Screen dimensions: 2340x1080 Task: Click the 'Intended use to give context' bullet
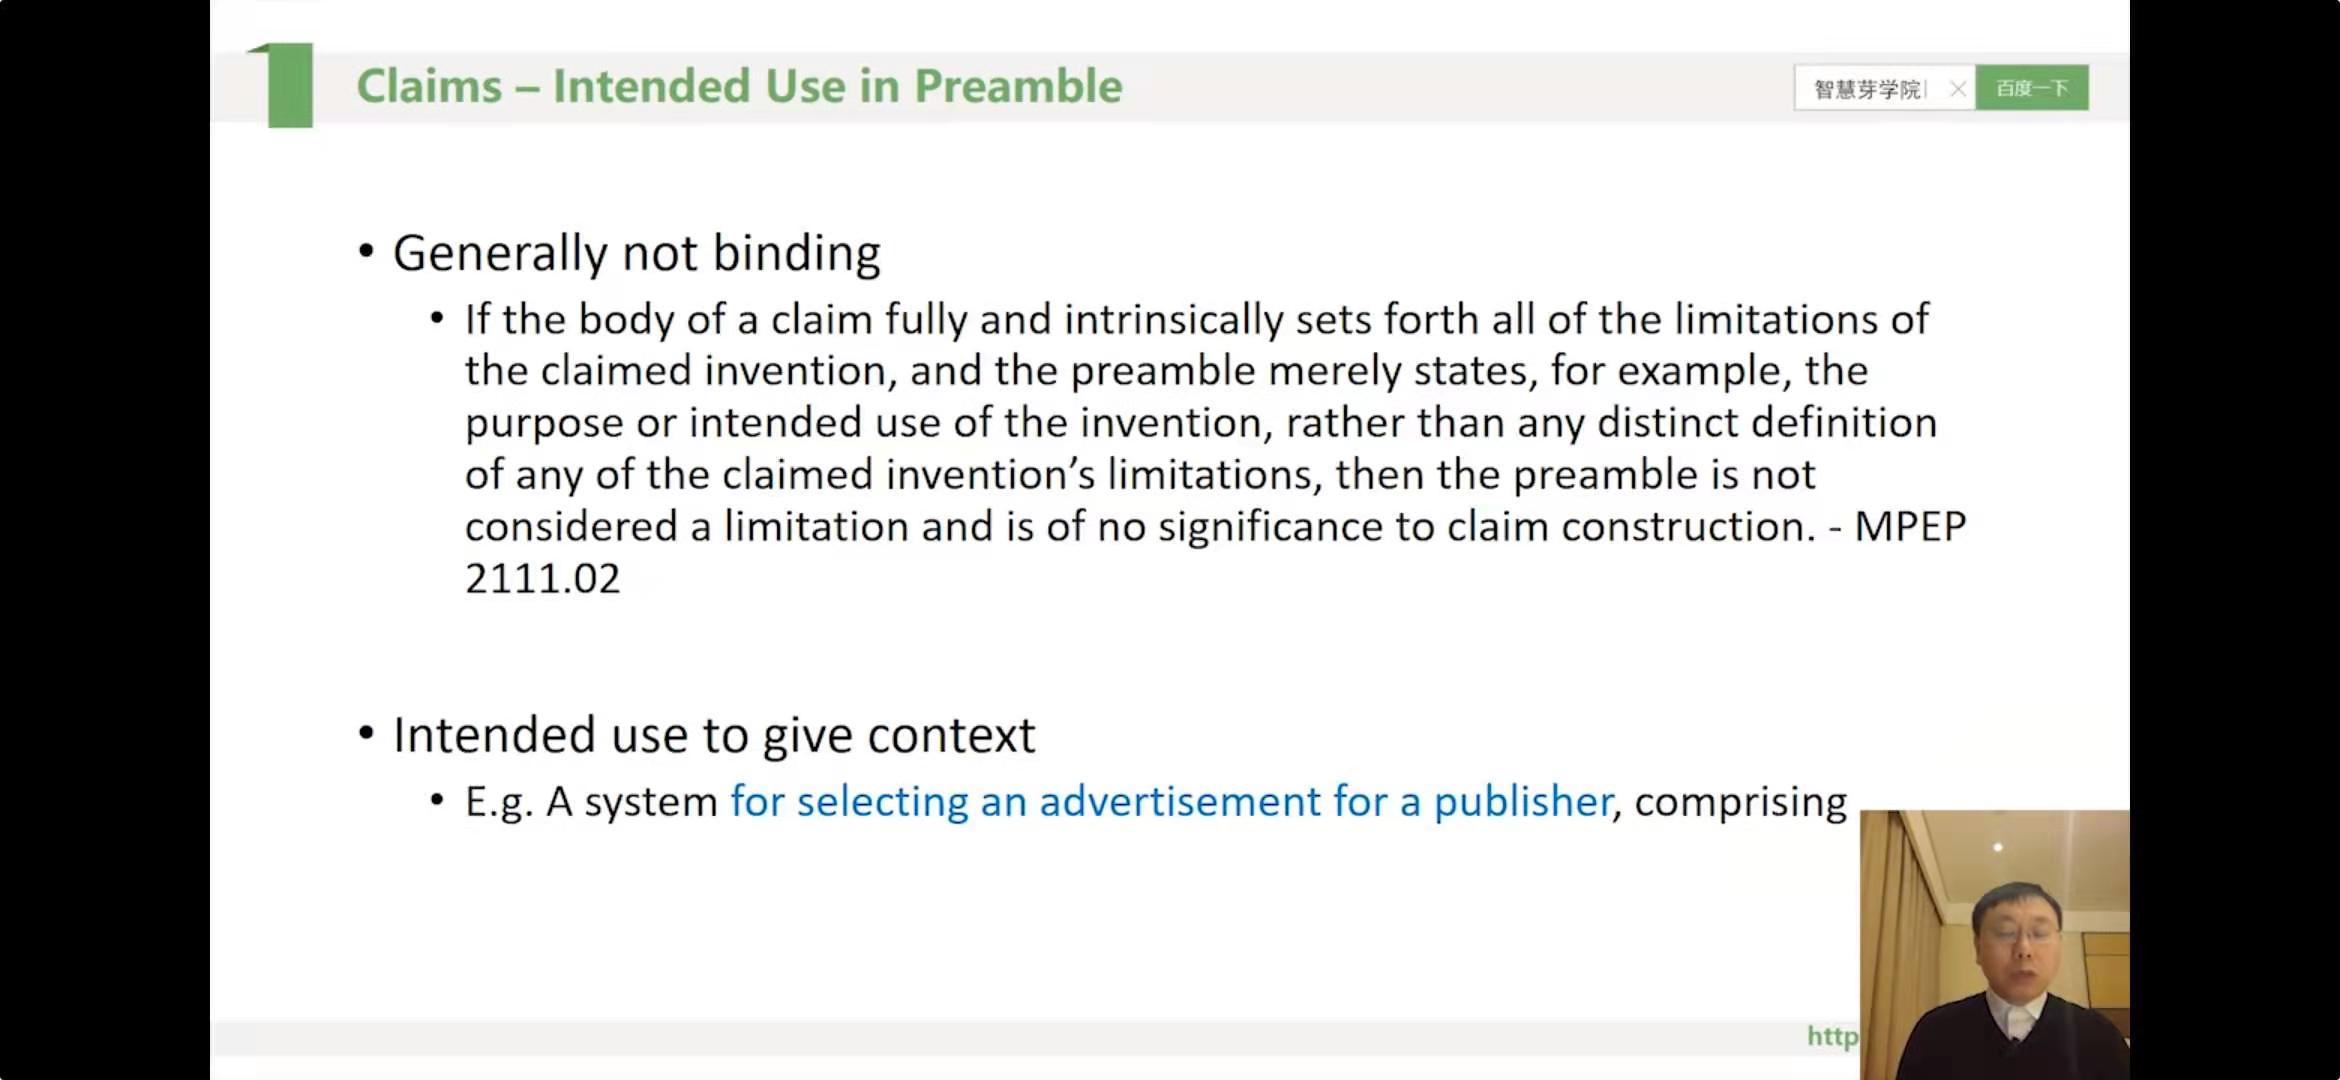(x=713, y=736)
